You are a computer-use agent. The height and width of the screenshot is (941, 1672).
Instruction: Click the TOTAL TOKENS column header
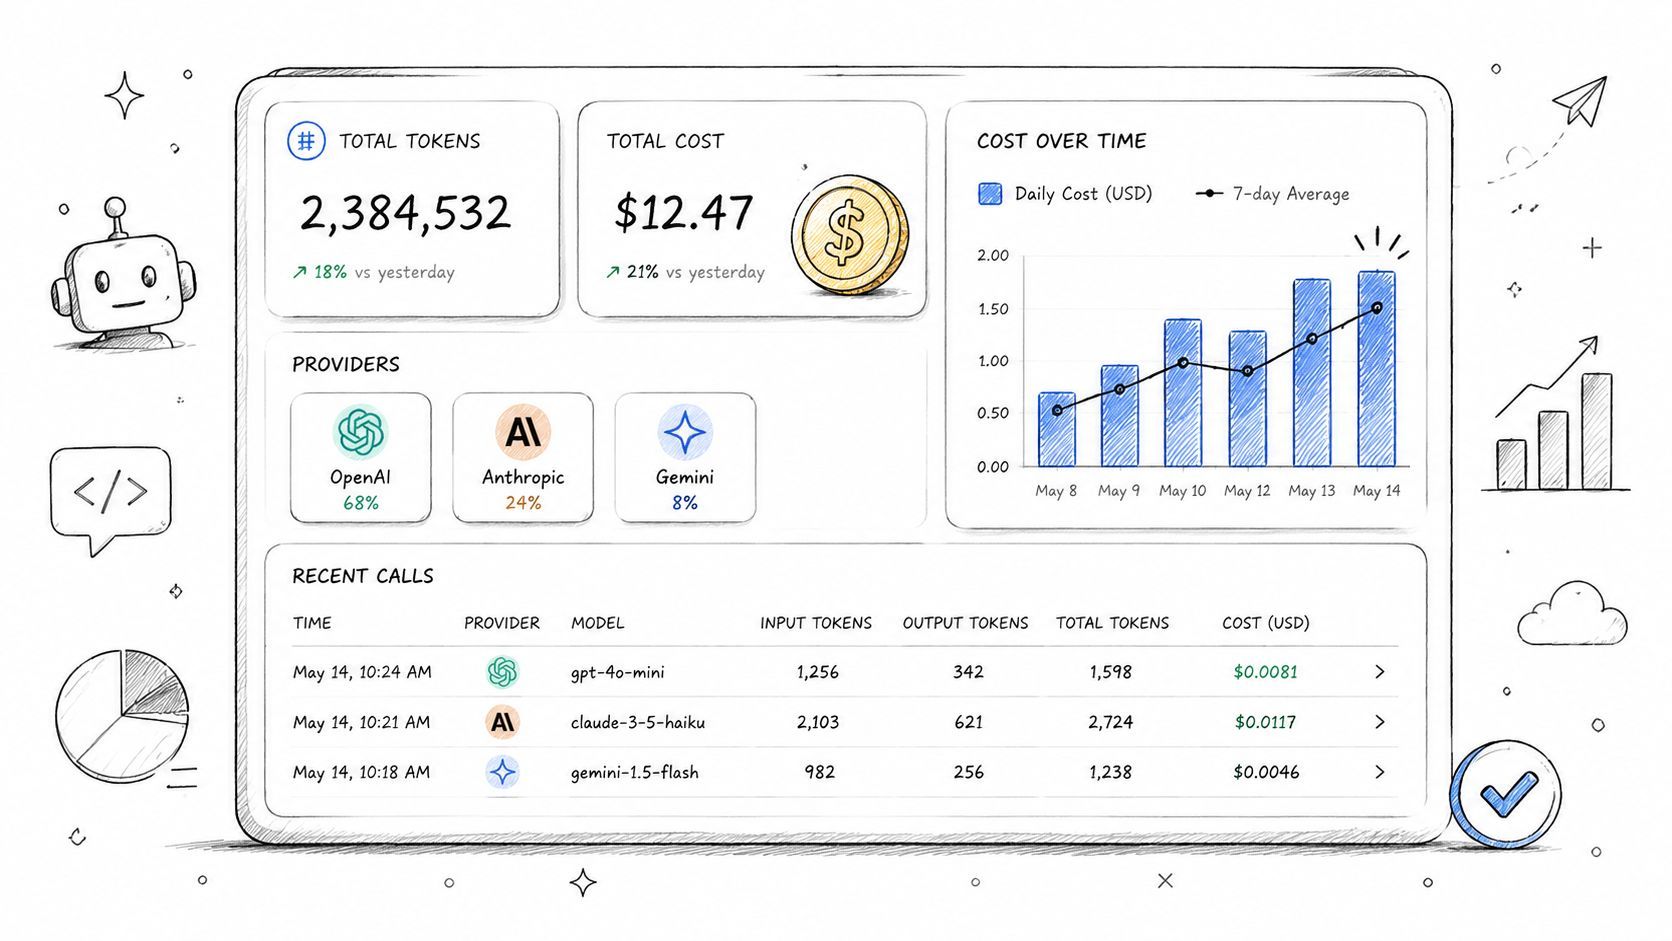1113,623
